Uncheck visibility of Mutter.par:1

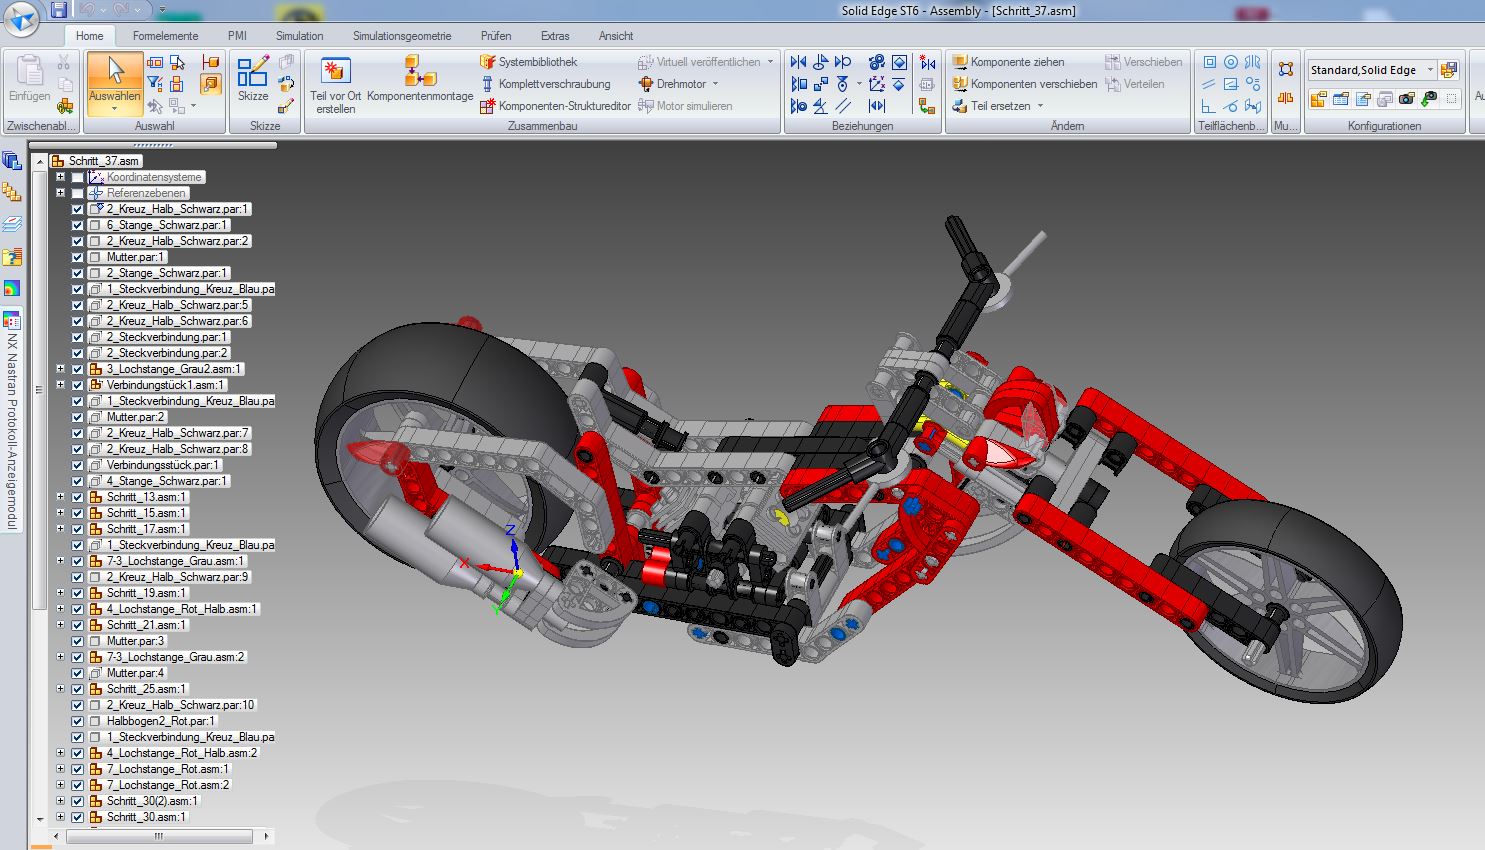click(78, 257)
